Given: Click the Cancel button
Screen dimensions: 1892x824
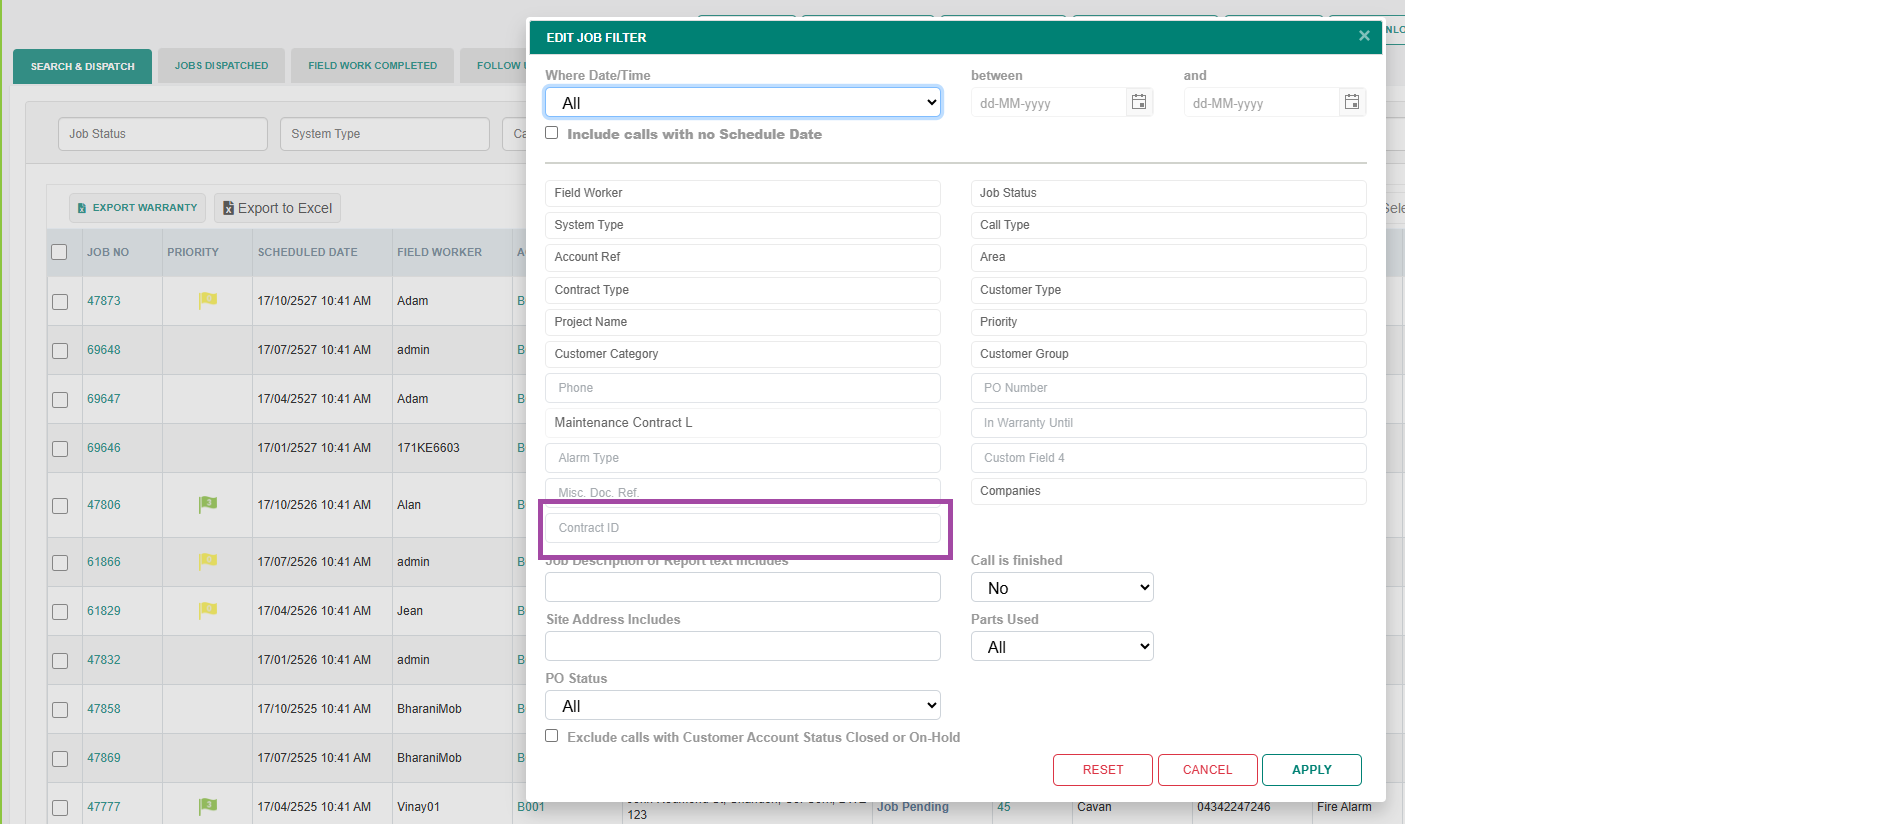Looking at the screenshot, I should click(x=1207, y=770).
